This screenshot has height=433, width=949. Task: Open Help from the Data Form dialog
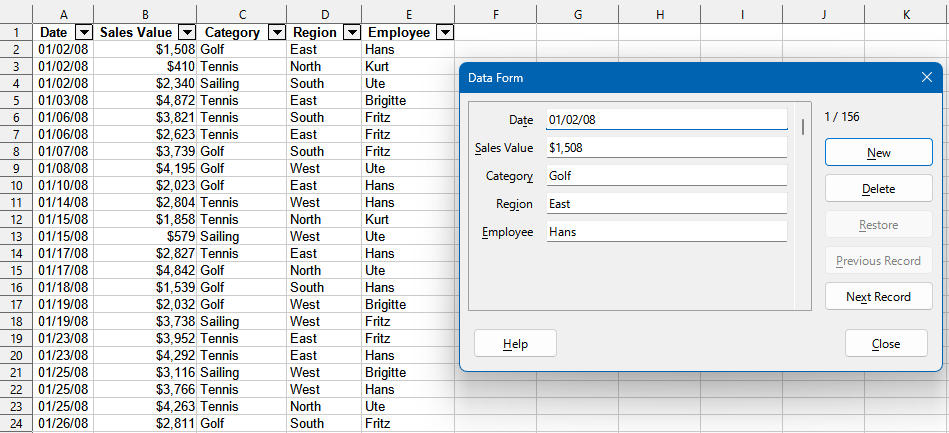point(515,343)
